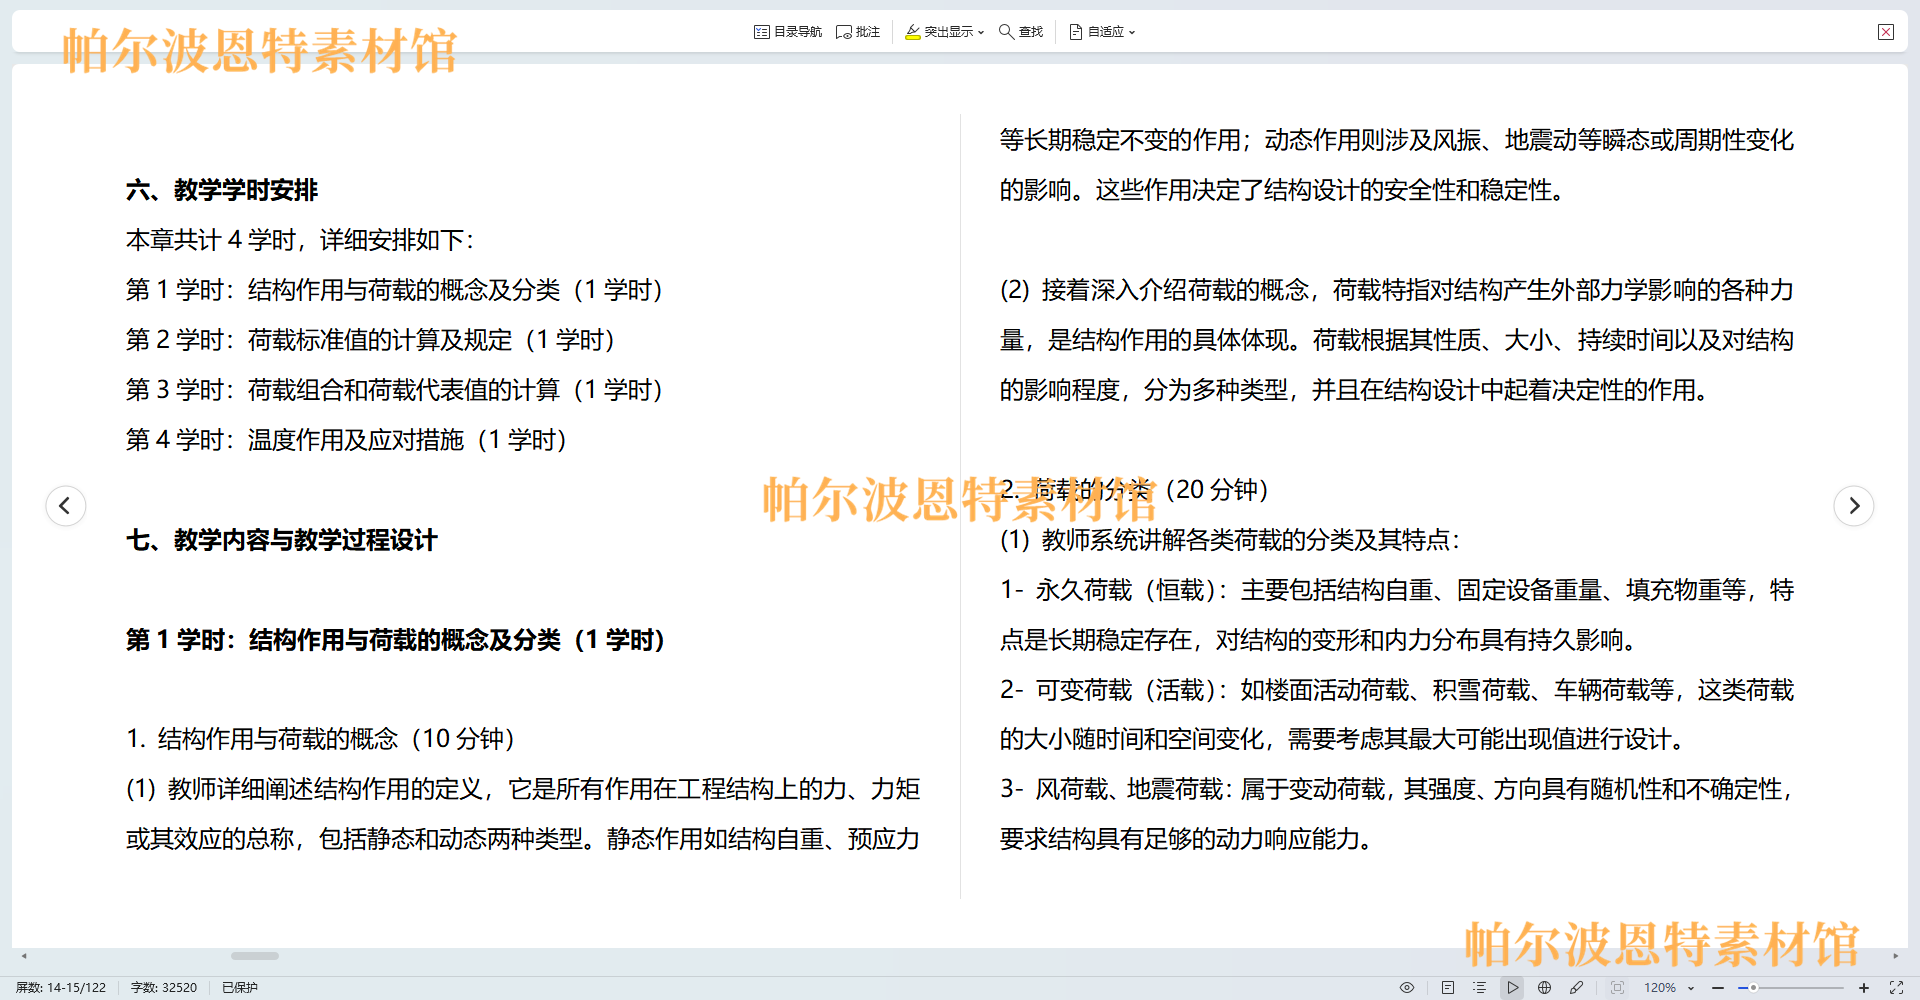Screen dimensions: 1920x1000
Task: Click the fit page frame icon
Action: coord(1617,987)
